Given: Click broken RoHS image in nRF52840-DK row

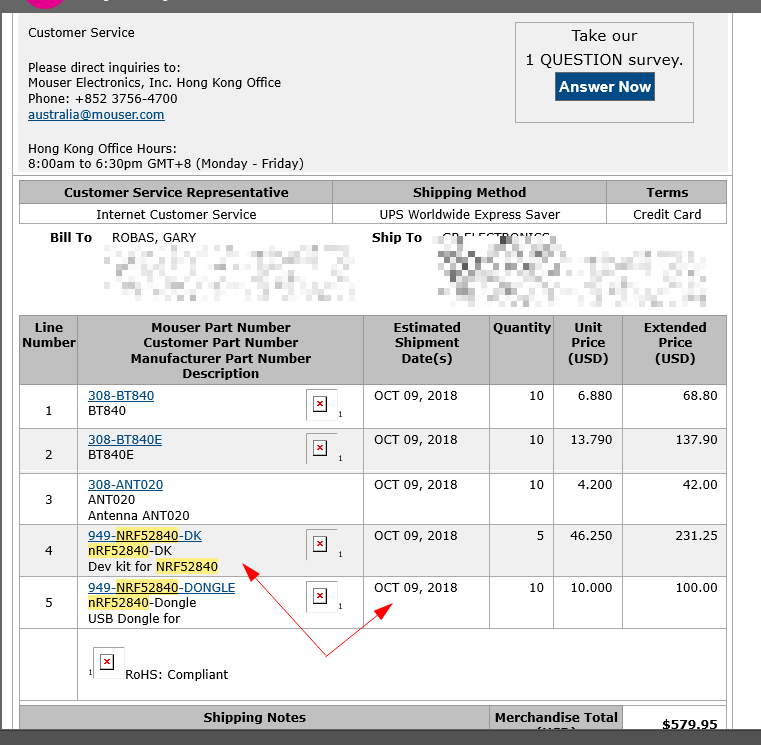Looking at the screenshot, I should click(x=320, y=544).
